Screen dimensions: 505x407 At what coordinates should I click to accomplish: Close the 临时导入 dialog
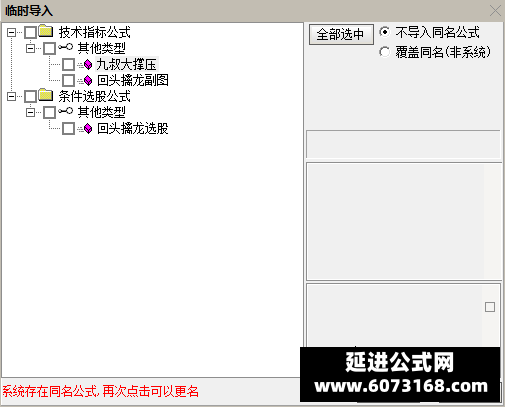[495, 11]
